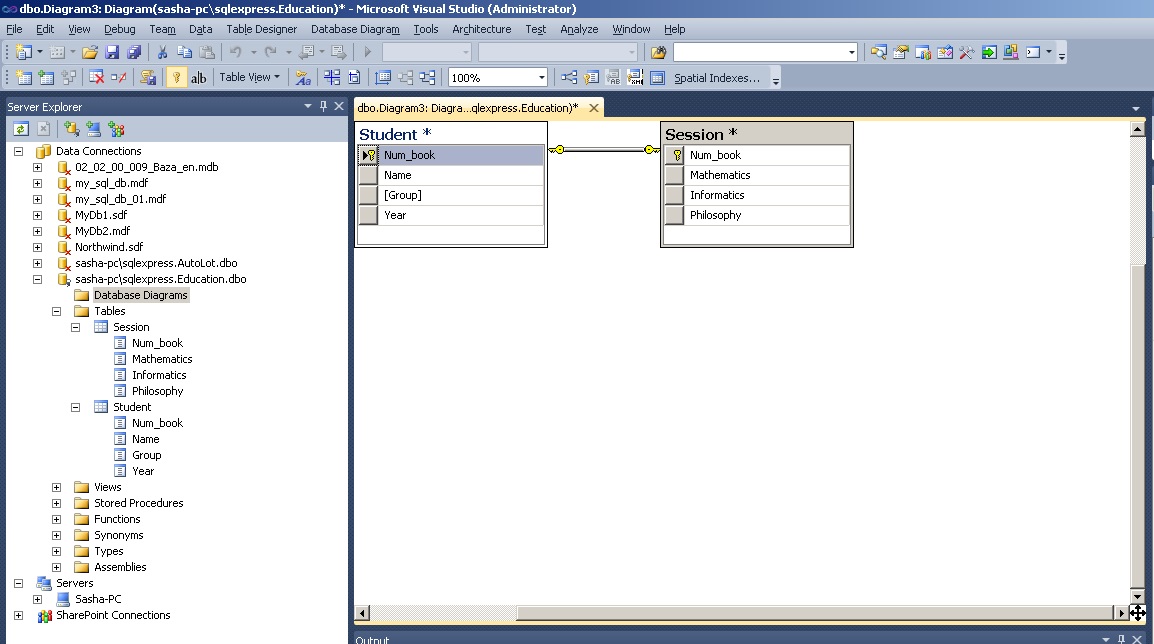Expand the Northwind.sdf connection
This screenshot has height=644, width=1154.
(38, 247)
